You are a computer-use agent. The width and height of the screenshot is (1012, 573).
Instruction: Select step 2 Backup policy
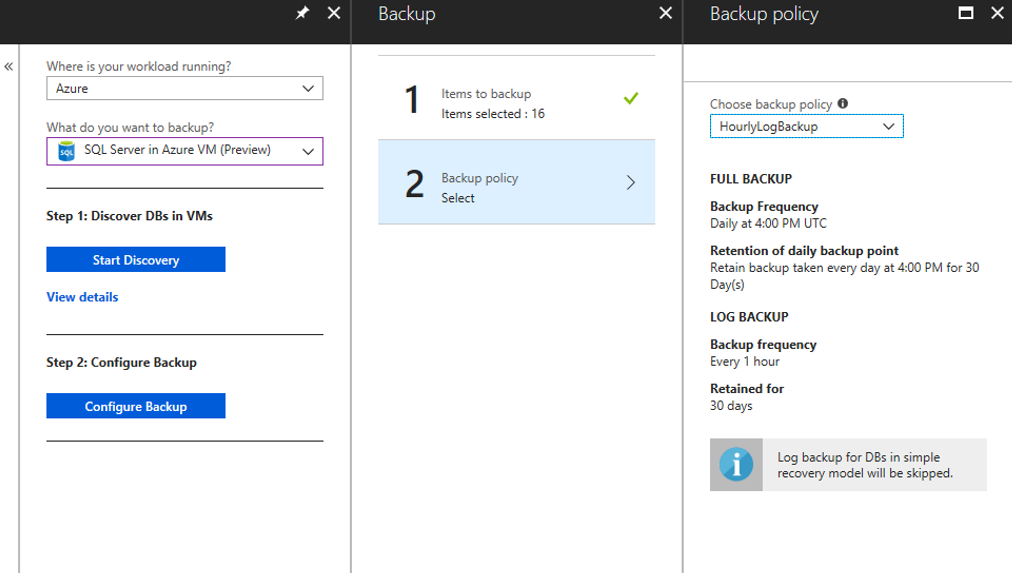click(x=516, y=182)
